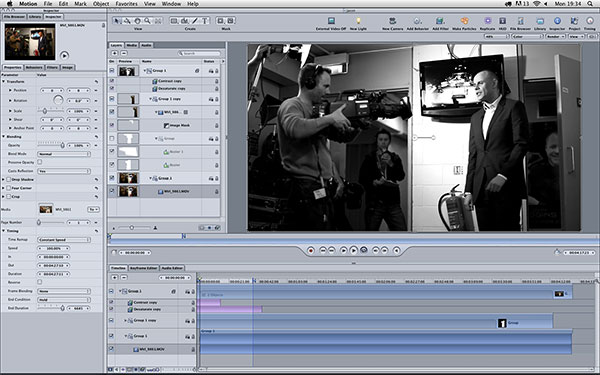Select the arrow Select/Transform tool
Viewport: 600px width, 375px height.
(x=117, y=21)
